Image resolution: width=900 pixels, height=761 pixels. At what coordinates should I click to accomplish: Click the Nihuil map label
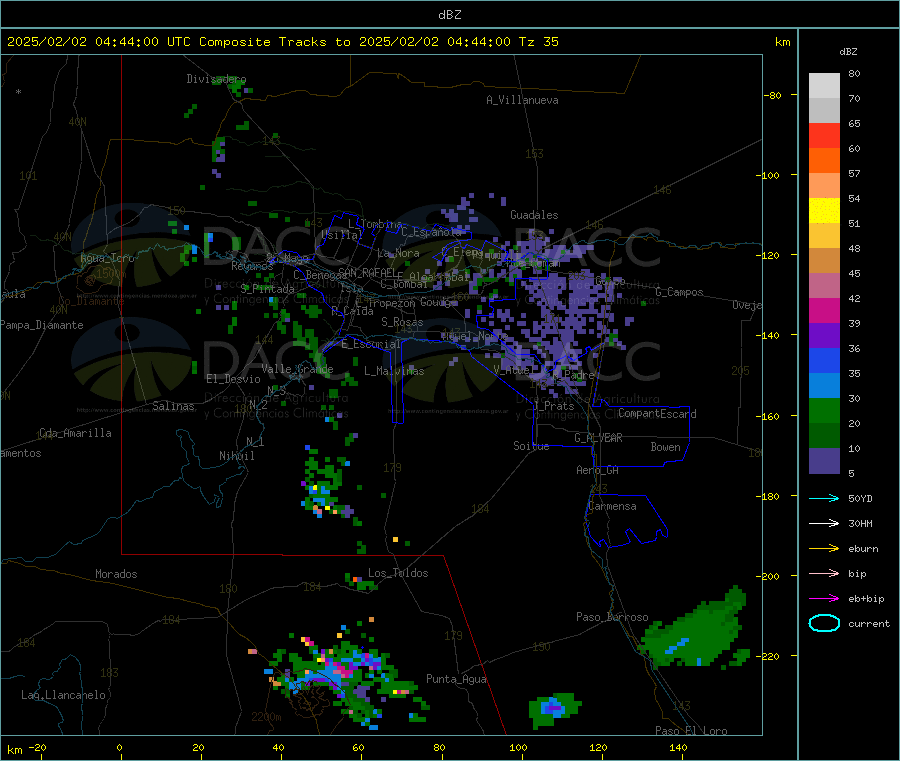tap(236, 456)
